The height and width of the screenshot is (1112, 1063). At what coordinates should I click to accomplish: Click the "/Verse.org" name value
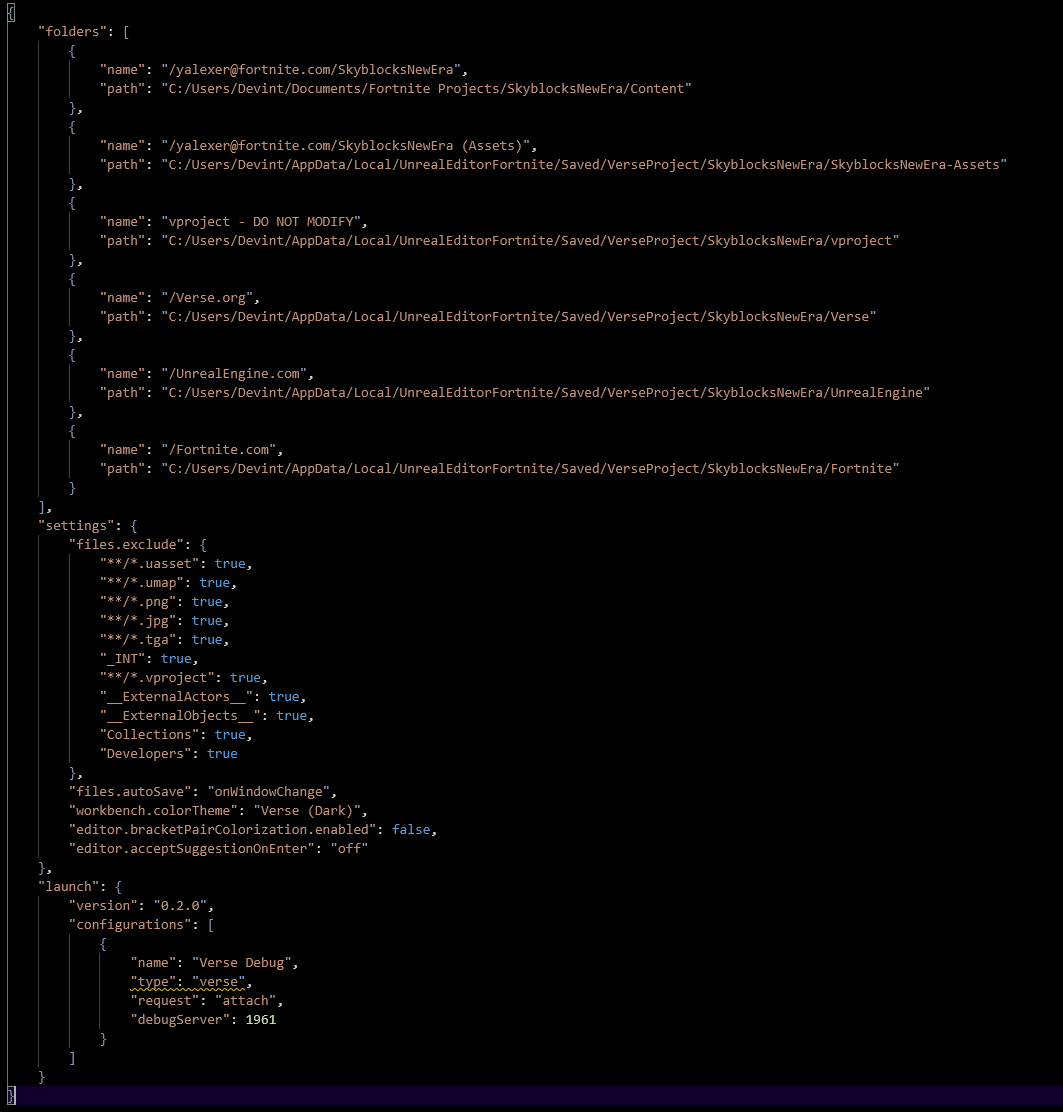(x=207, y=298)
